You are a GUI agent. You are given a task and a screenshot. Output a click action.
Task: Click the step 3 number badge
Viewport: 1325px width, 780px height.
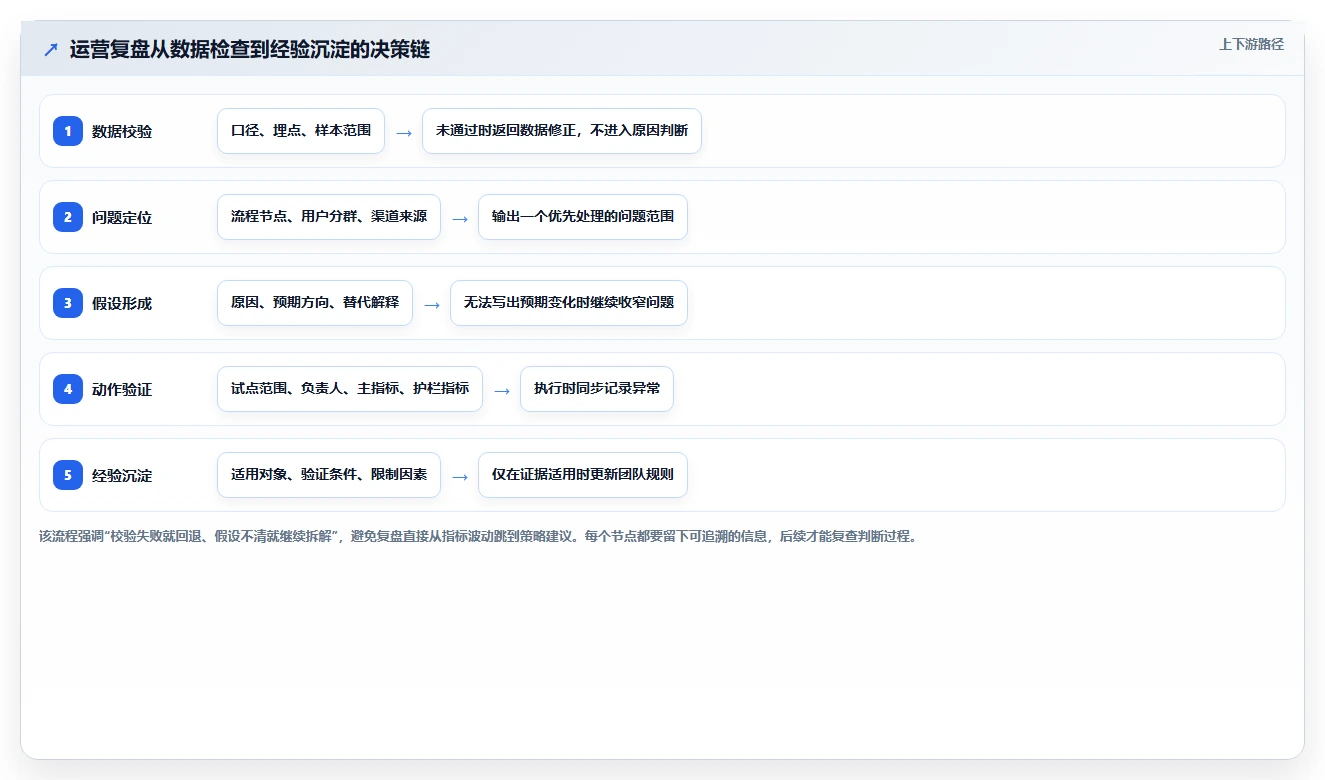[68, 303]
